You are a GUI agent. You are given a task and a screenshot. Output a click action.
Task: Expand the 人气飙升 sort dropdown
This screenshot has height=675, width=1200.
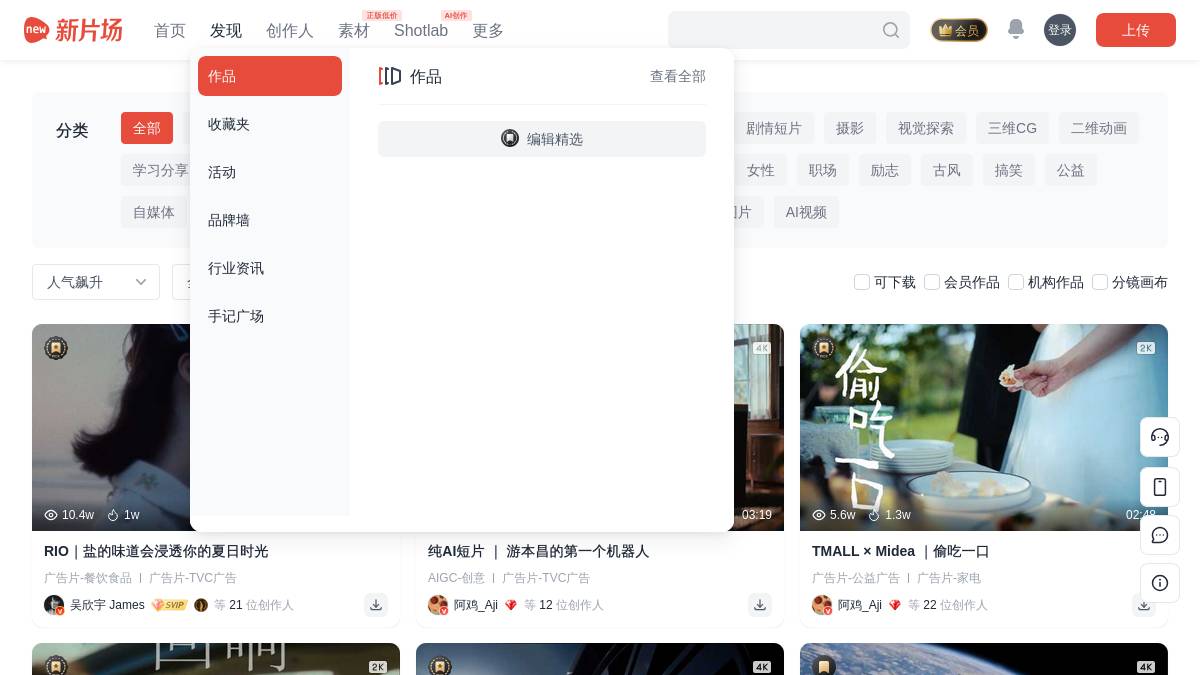coord(96,282)
